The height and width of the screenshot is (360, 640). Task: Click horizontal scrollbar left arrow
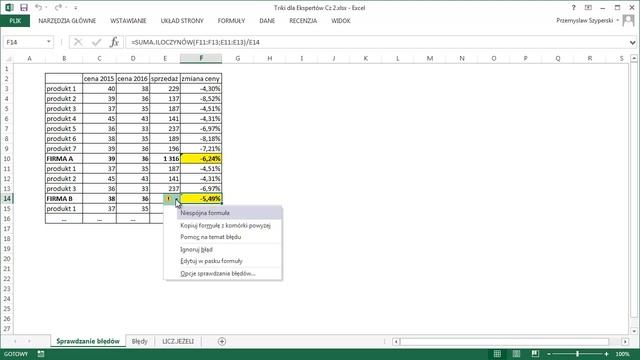point(396,342)
